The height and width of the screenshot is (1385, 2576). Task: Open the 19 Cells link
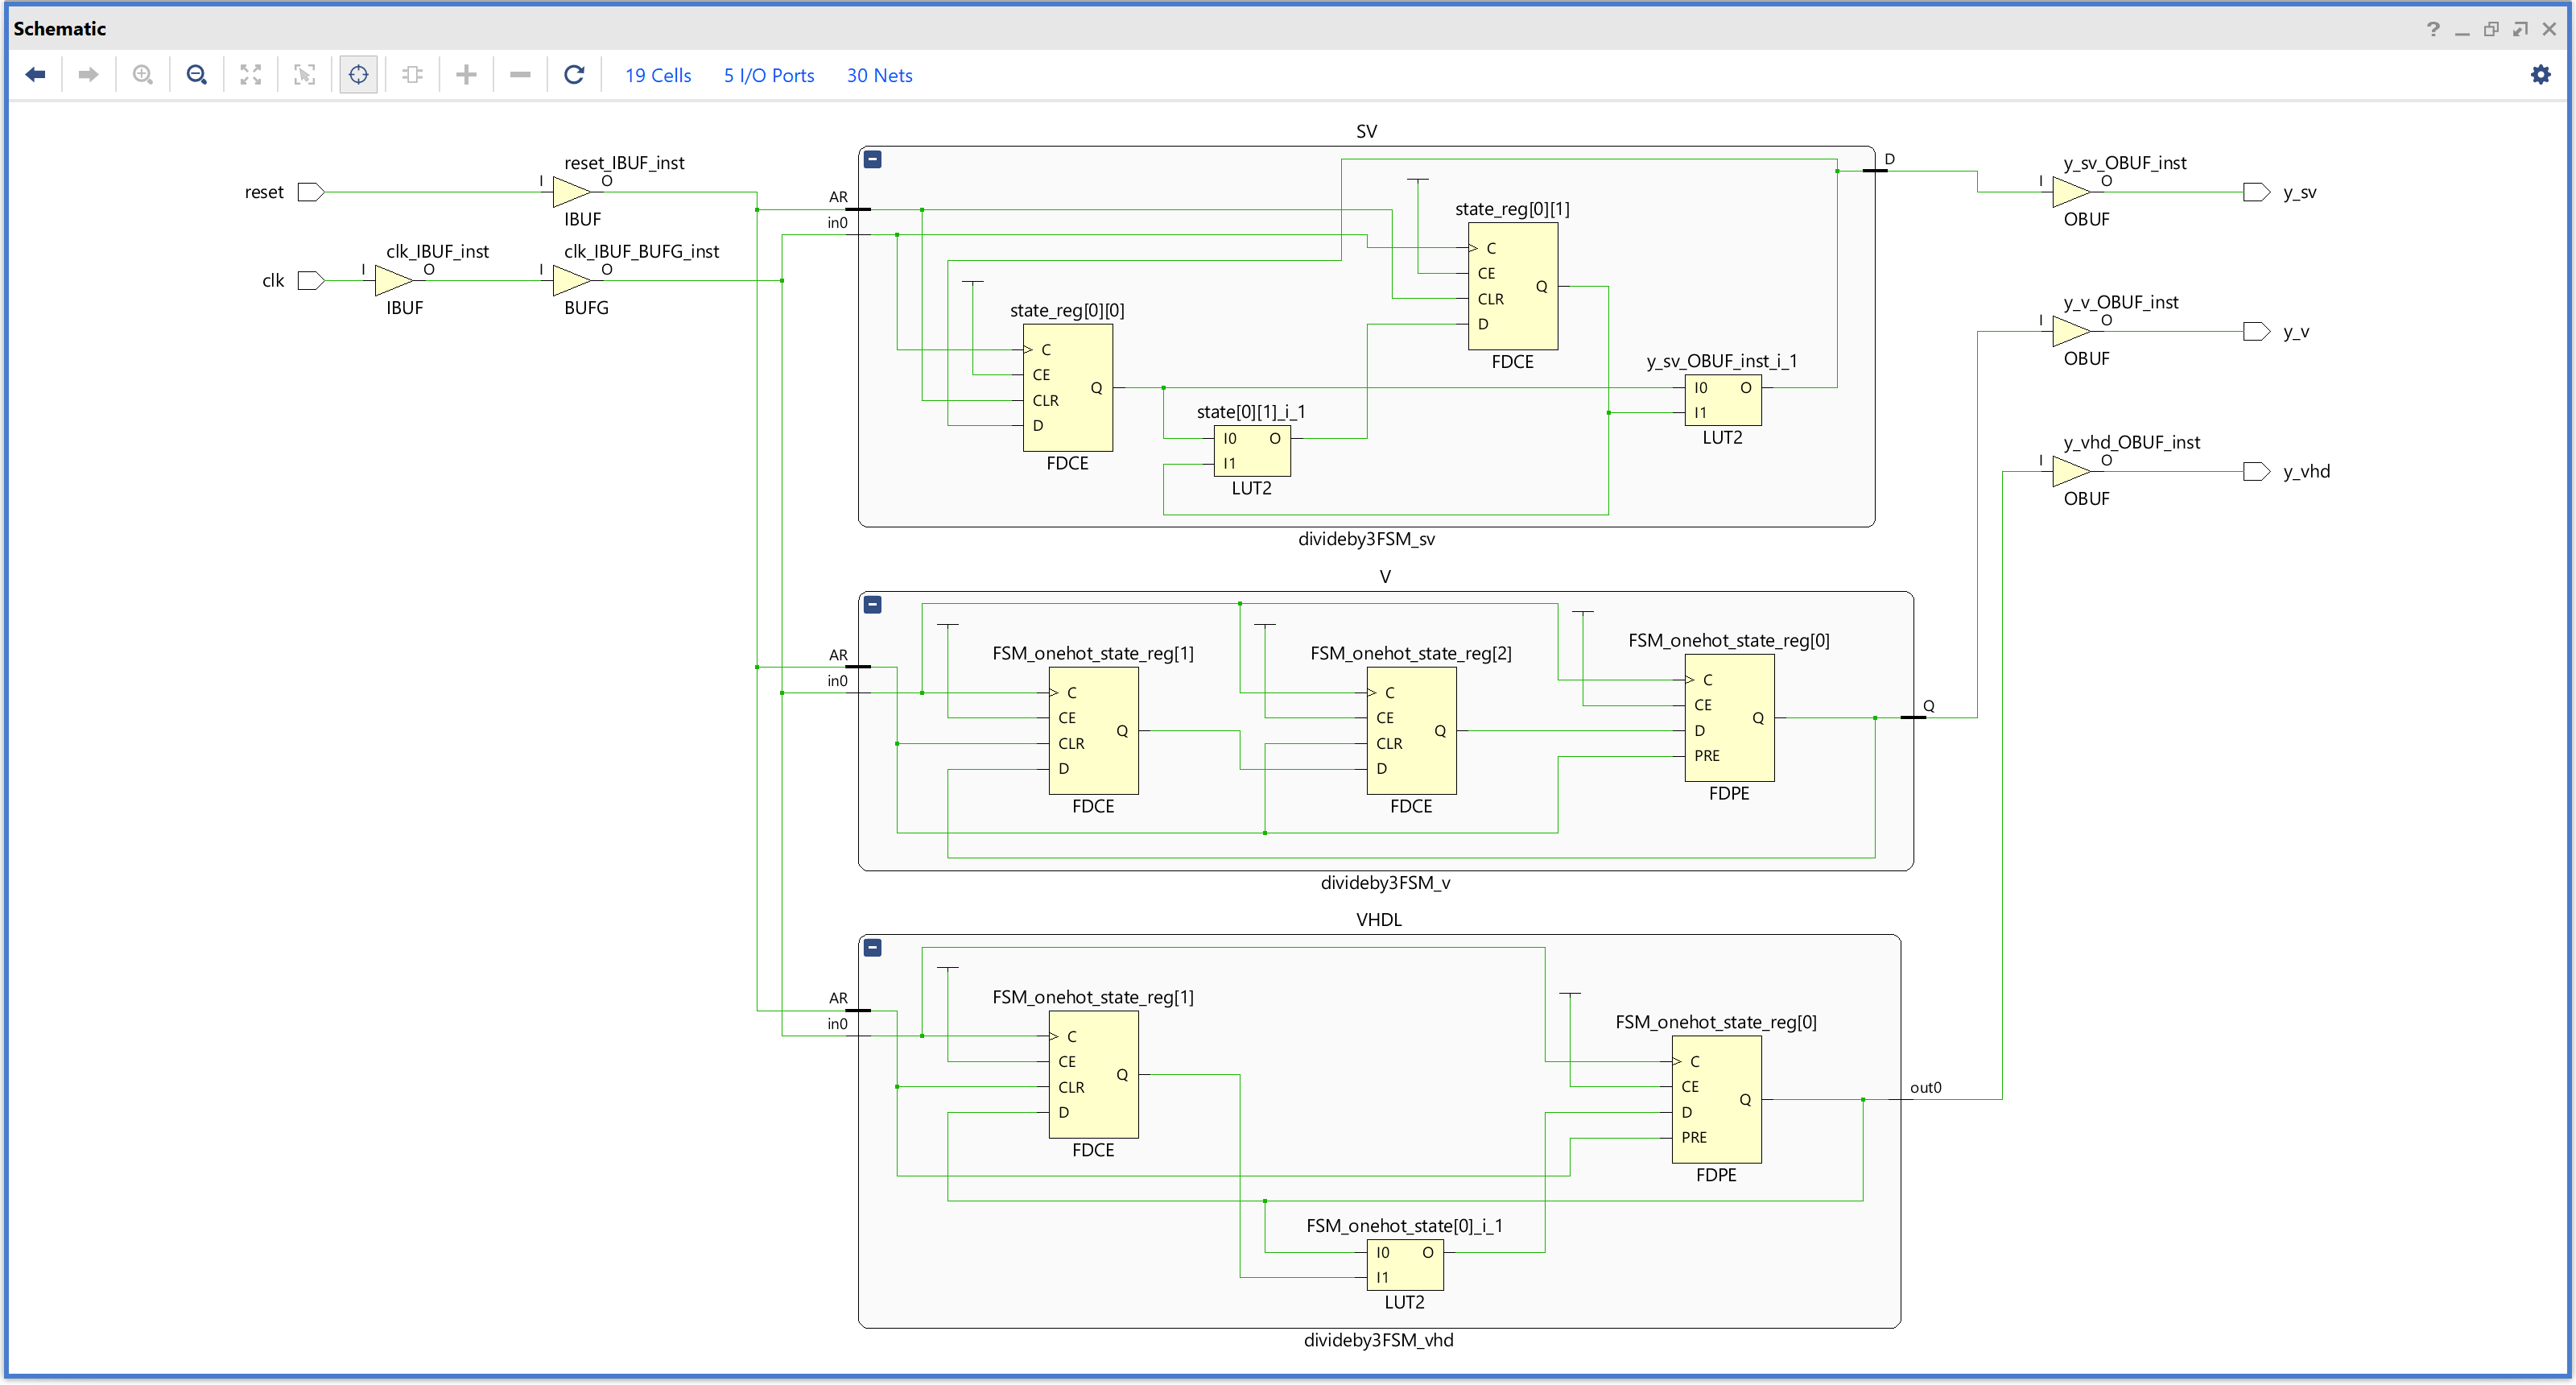tap(658, 76)
